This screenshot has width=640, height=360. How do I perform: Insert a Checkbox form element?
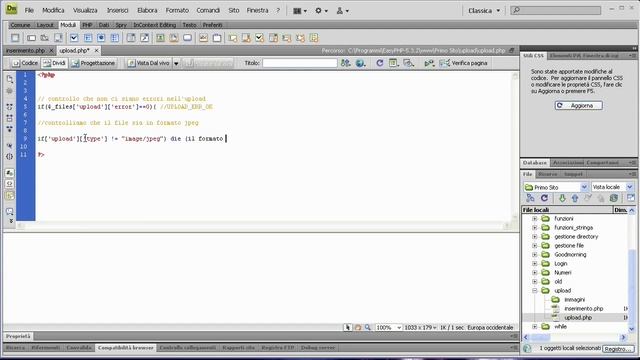pyautogui.click(x=74, y=38)
